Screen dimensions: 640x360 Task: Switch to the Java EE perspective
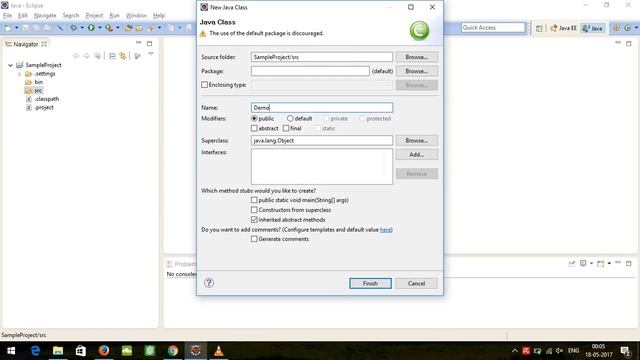click(x=563, y=28)
